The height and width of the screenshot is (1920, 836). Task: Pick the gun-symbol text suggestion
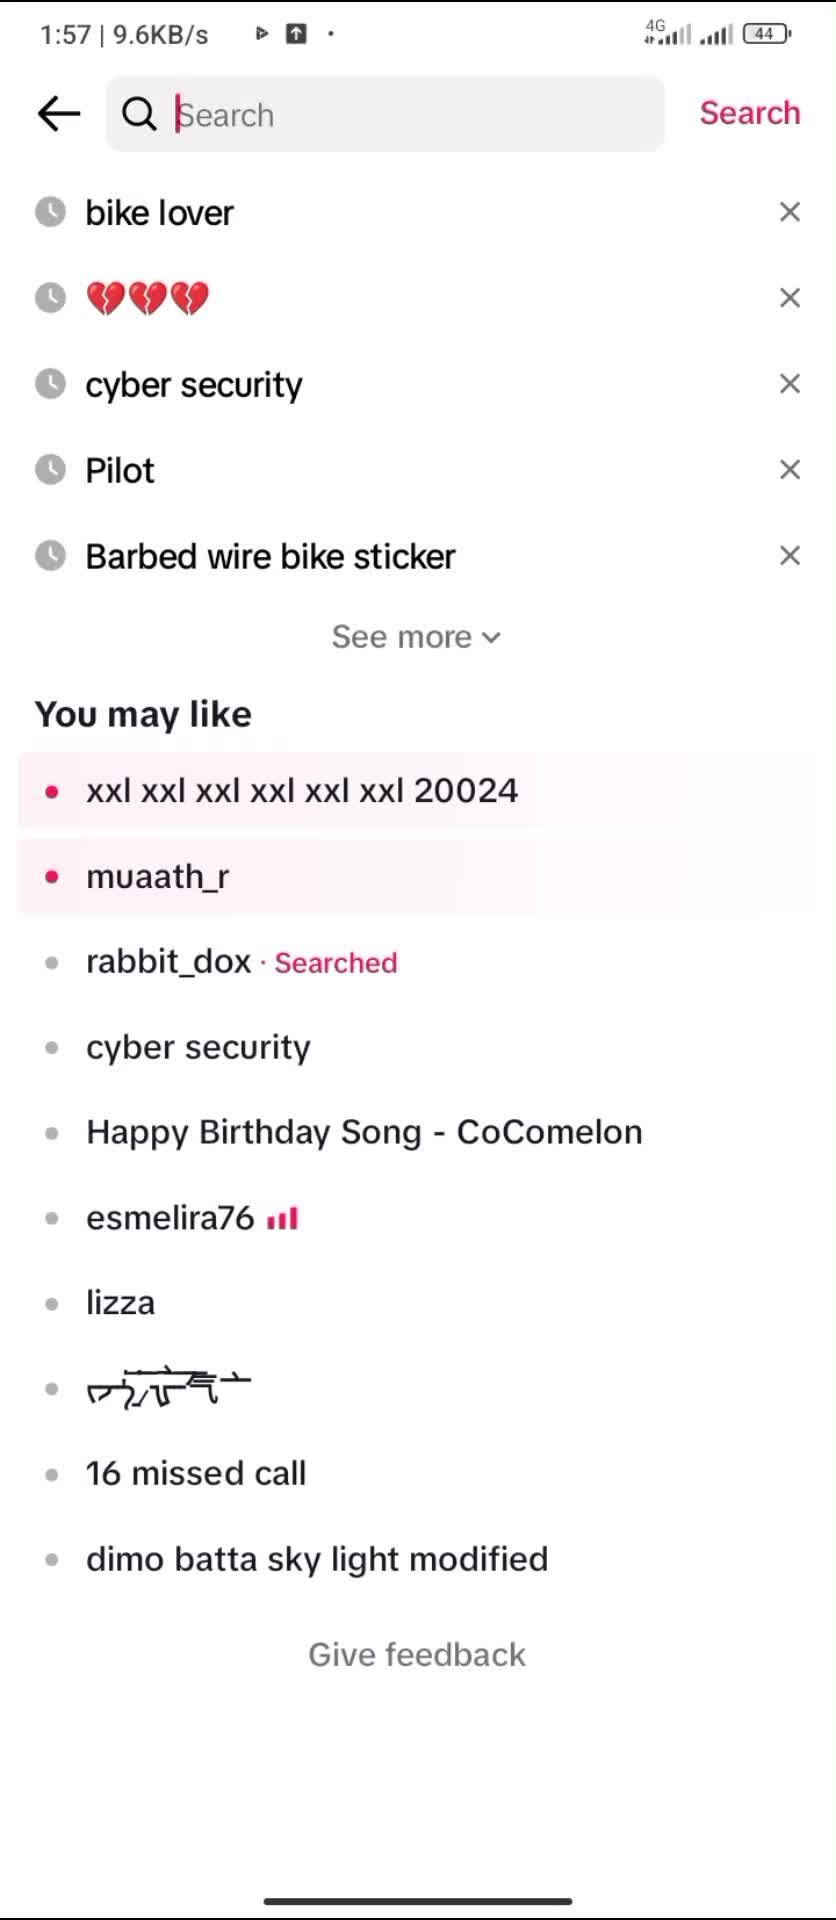click(x=168, y=1388)
